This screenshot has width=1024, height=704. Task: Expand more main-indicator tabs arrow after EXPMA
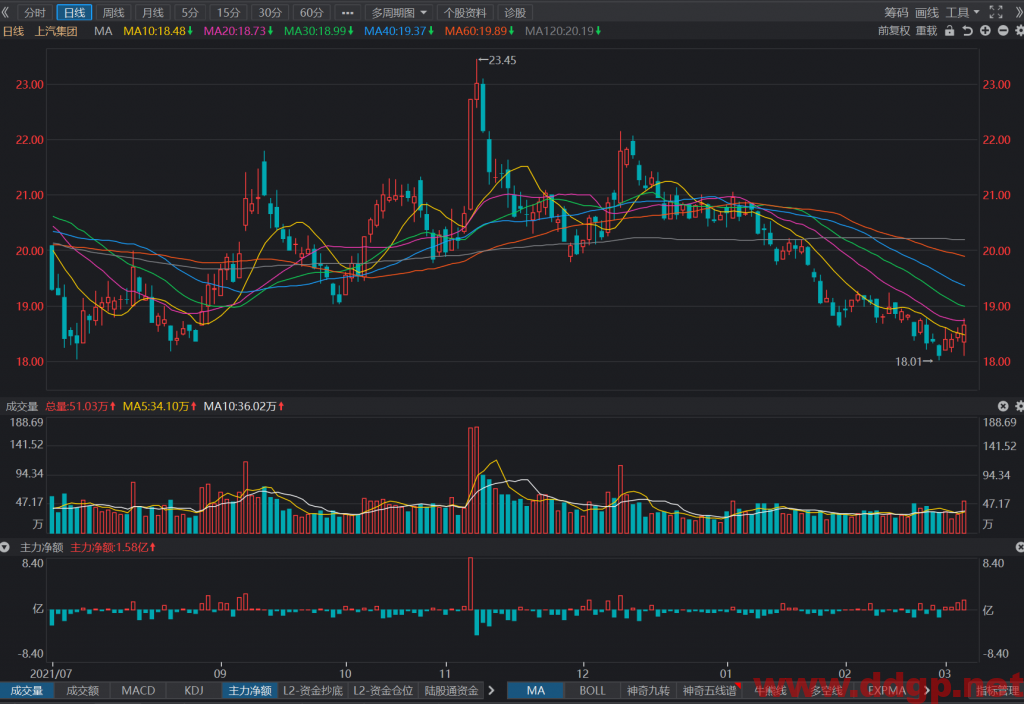(x=926, y=690)
